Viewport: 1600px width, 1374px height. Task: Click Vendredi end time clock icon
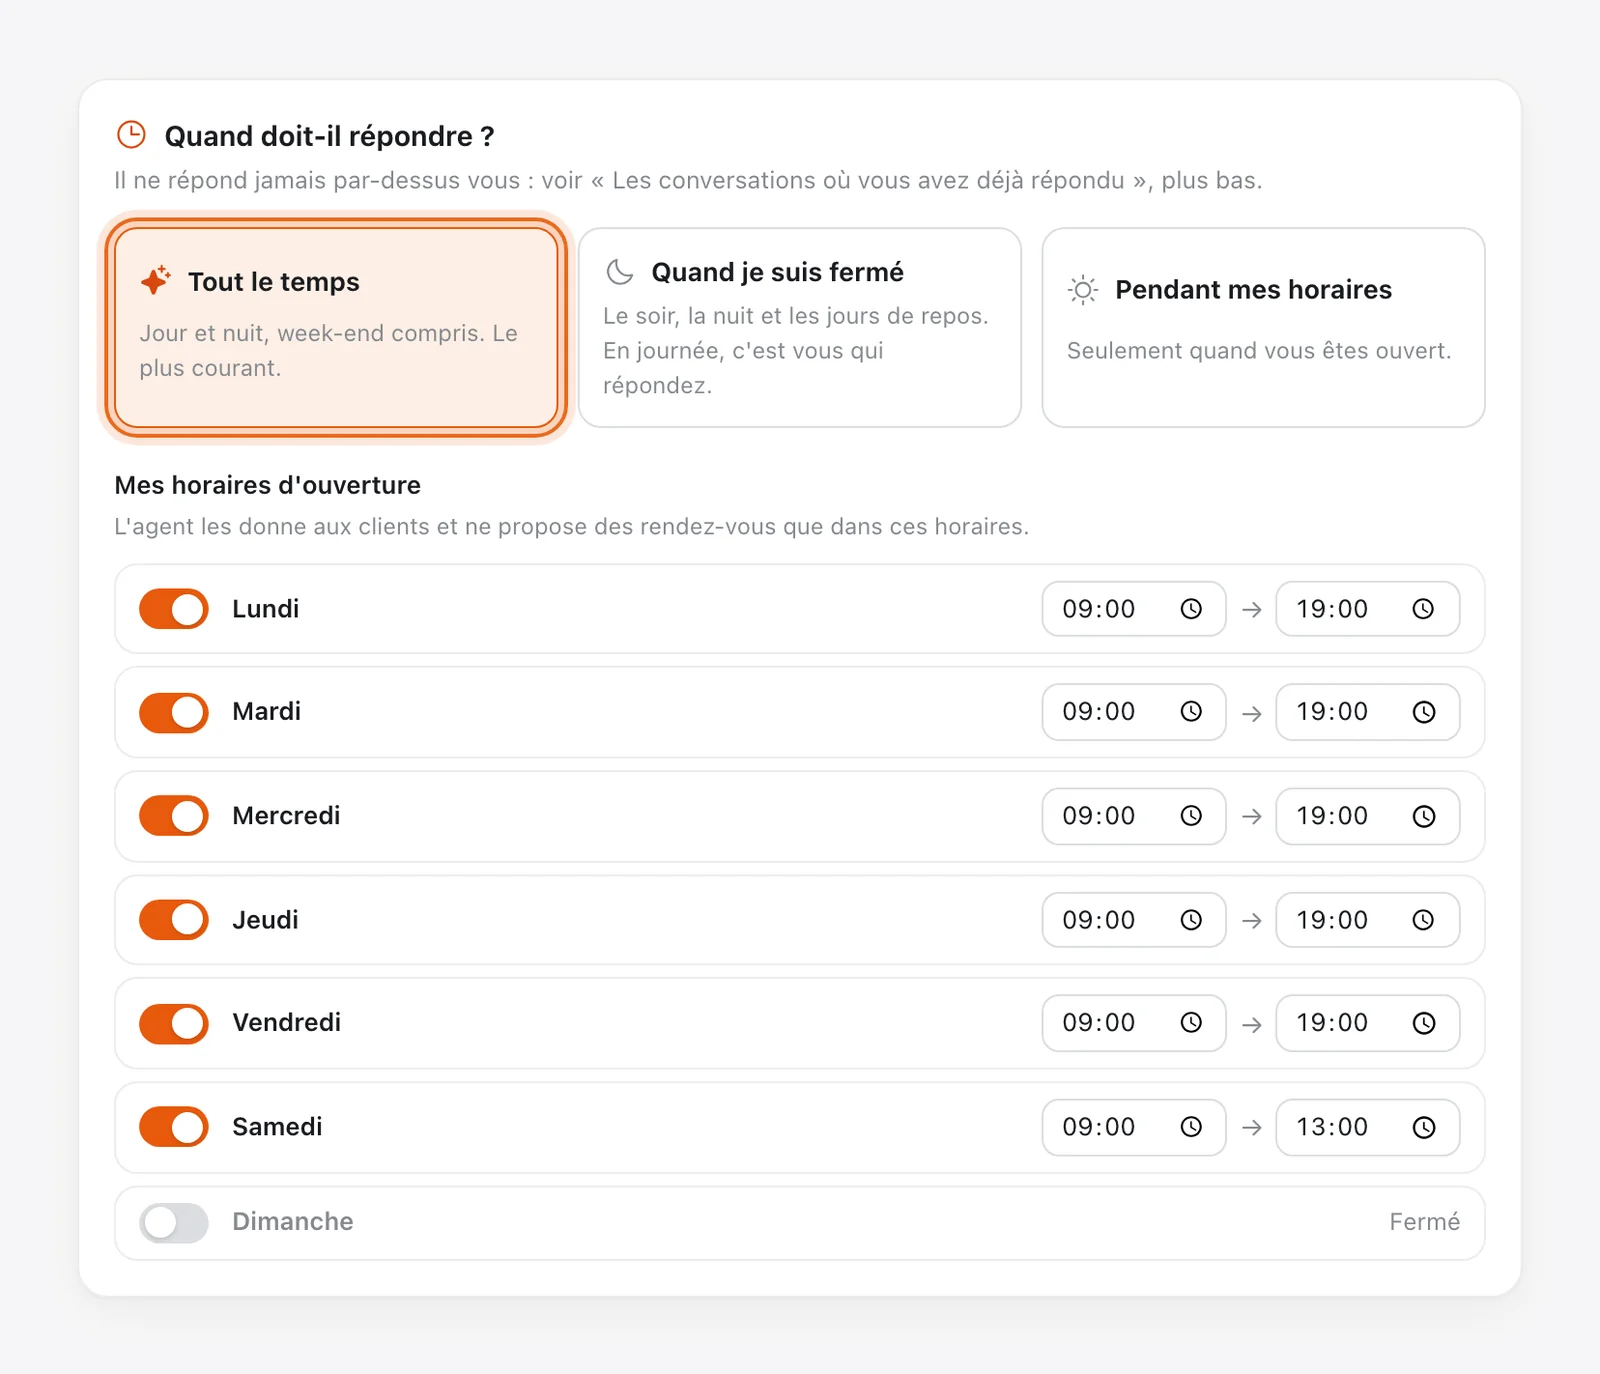[1424, 1023]
